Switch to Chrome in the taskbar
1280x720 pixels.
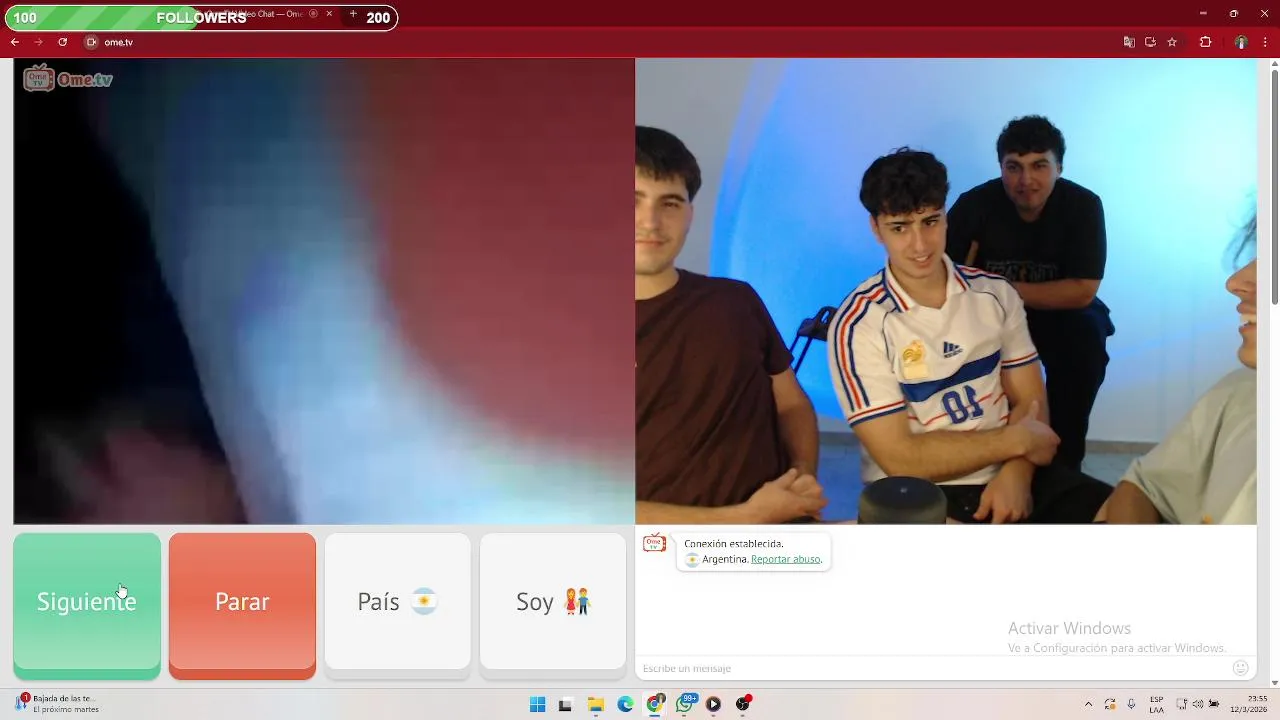[655, 704]
